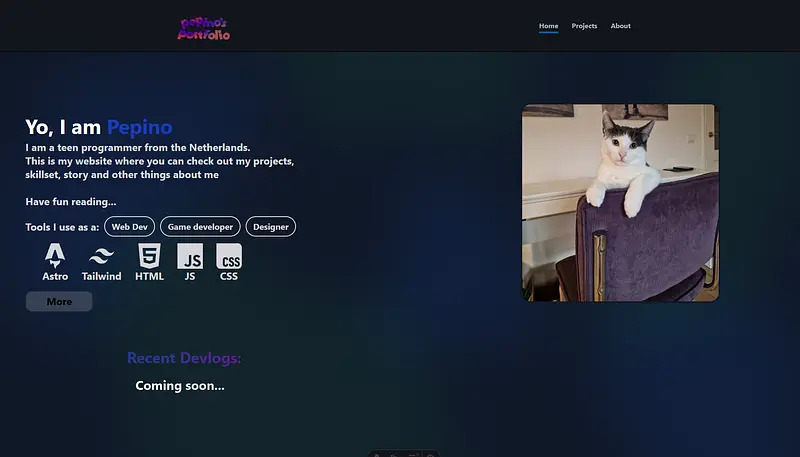
Task: Click the JS logo icon
Action: click(x=190, y=256)
